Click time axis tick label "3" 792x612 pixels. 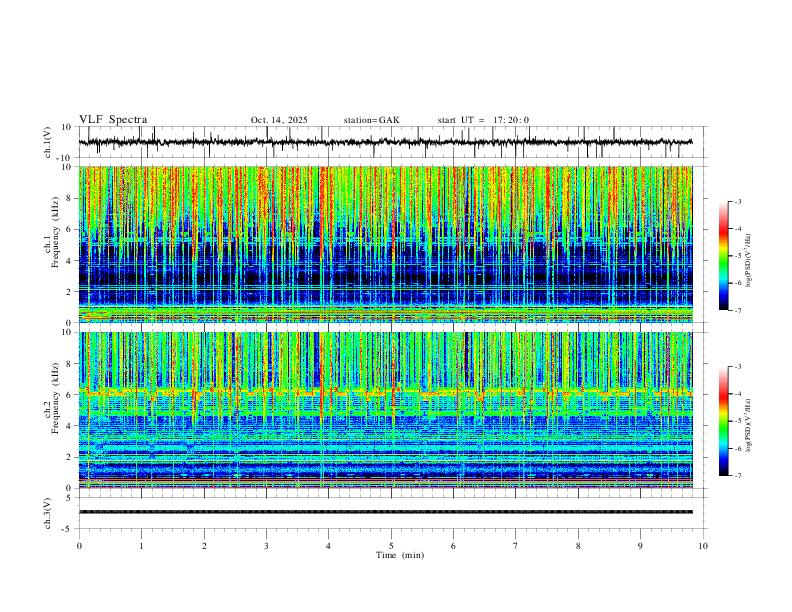tap(266, 546)
